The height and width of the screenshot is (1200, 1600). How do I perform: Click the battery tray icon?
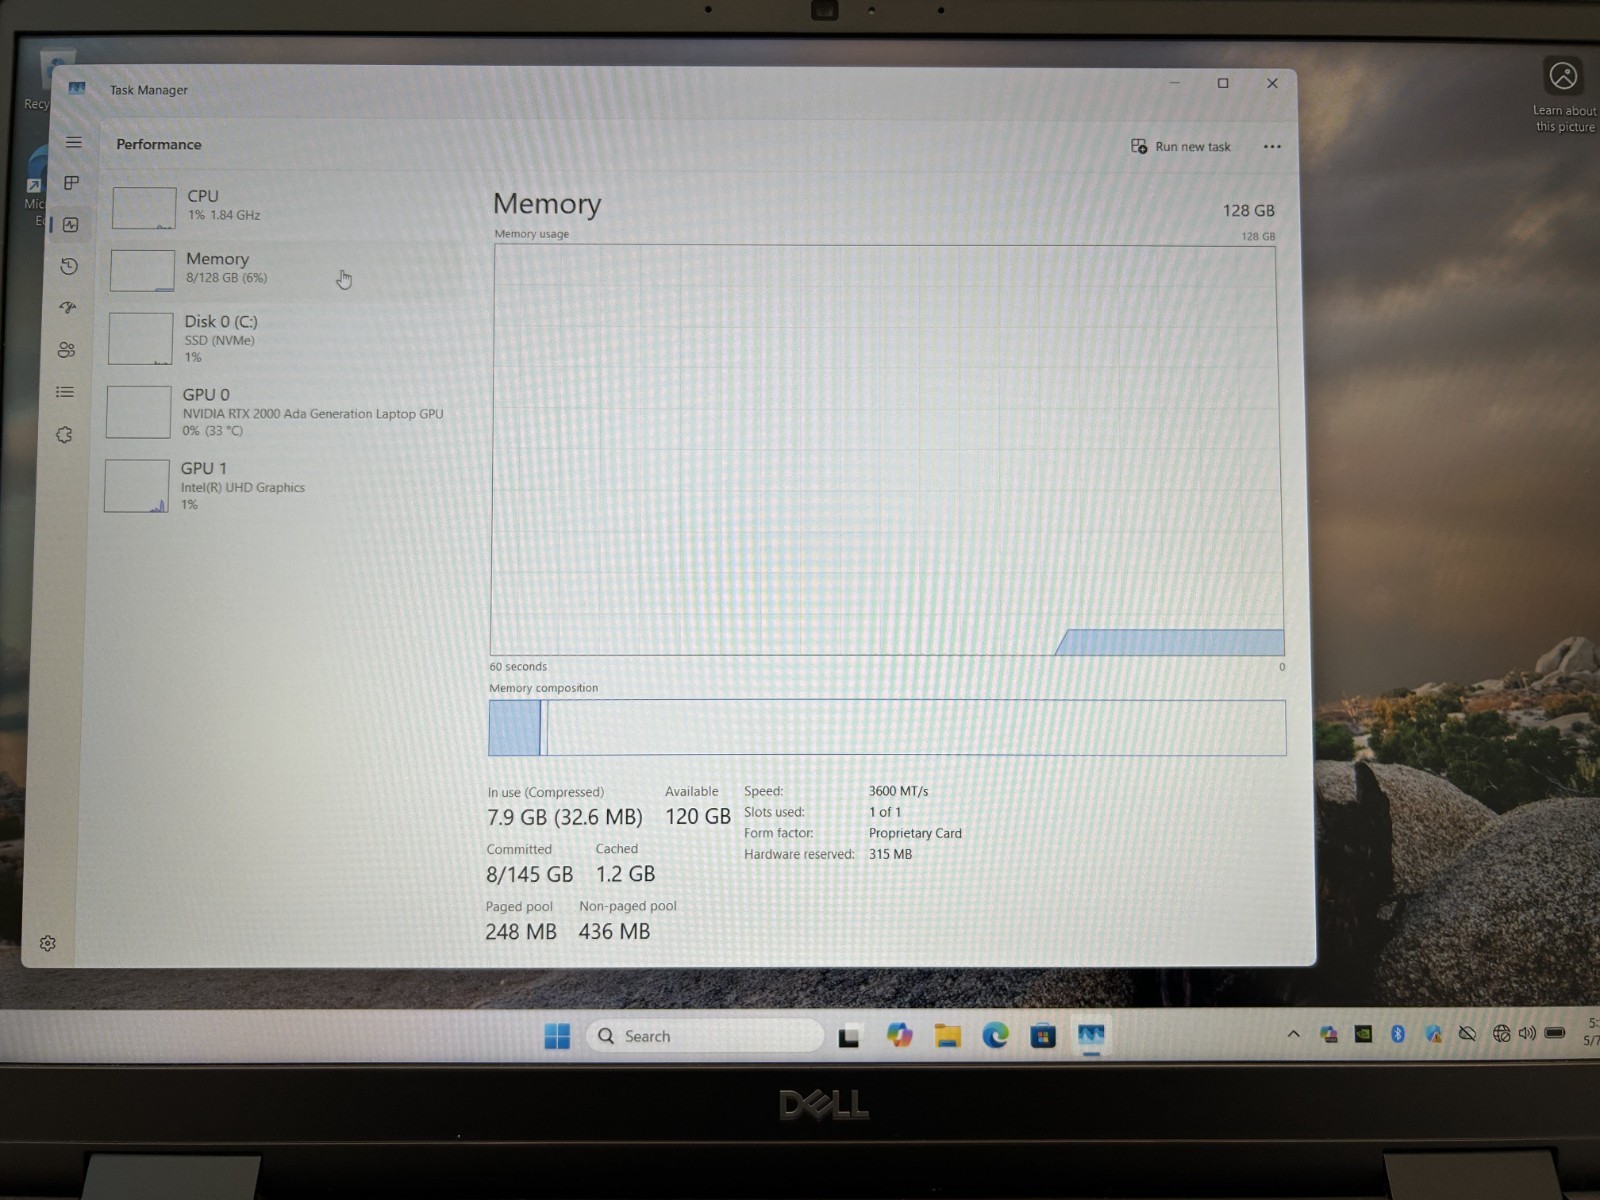[1555, 1033]
